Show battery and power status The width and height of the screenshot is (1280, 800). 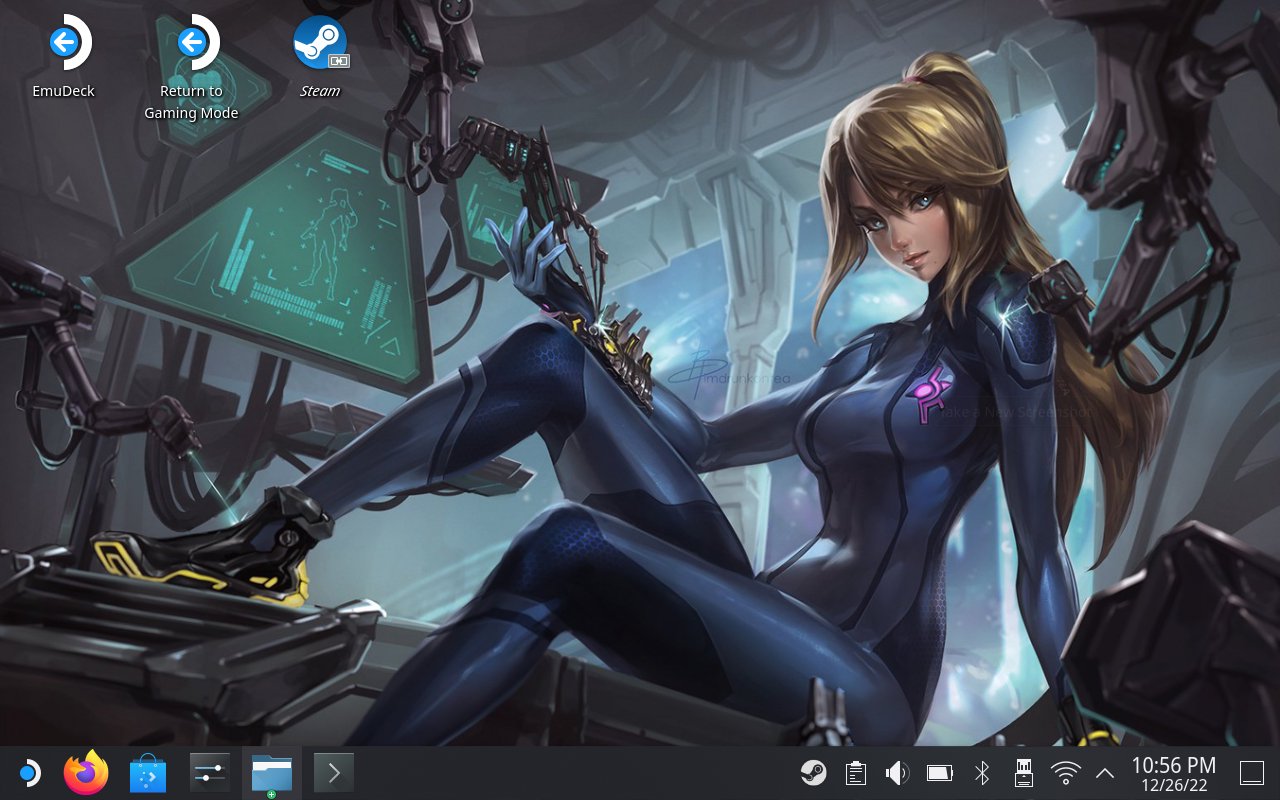pos(940,773)
